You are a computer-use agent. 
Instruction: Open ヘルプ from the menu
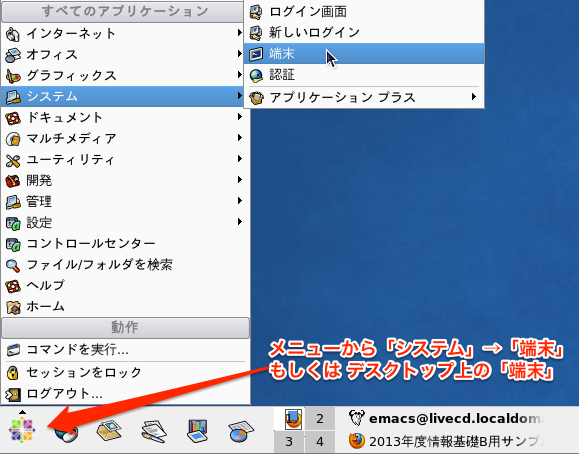(125, 285)
